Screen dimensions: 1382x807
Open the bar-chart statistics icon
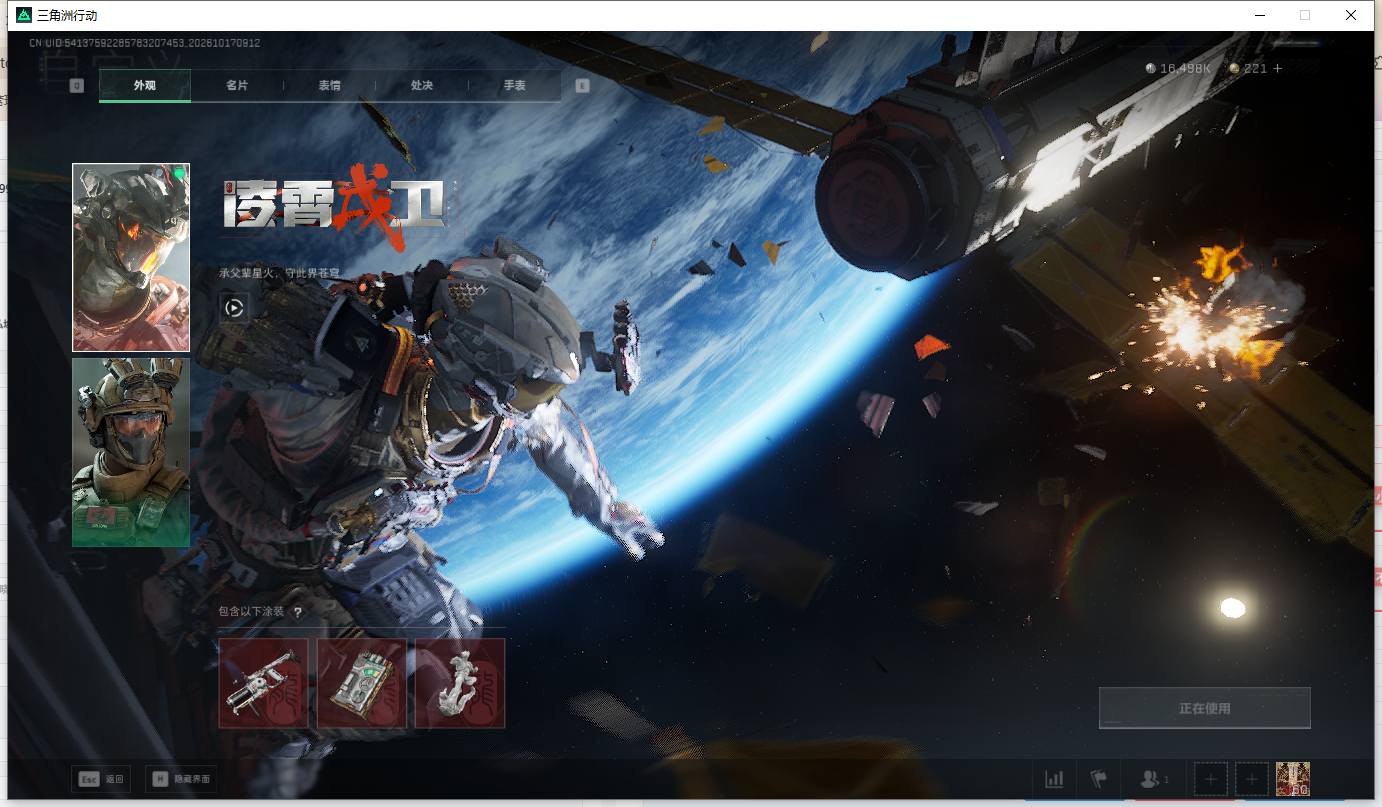(1054, 779)
